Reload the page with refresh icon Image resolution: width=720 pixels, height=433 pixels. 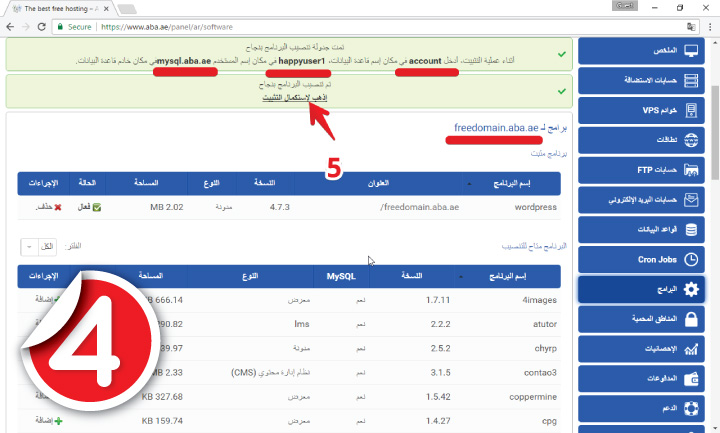click(41, 27)
